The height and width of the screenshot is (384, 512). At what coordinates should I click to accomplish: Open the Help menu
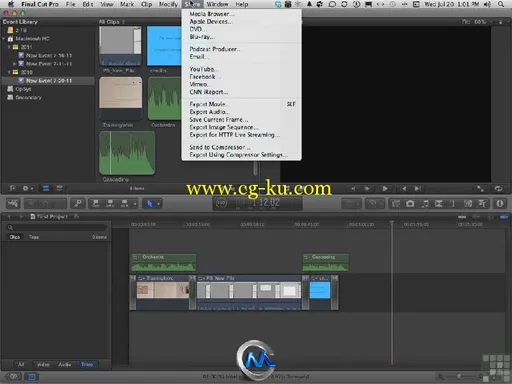point(242,4)
